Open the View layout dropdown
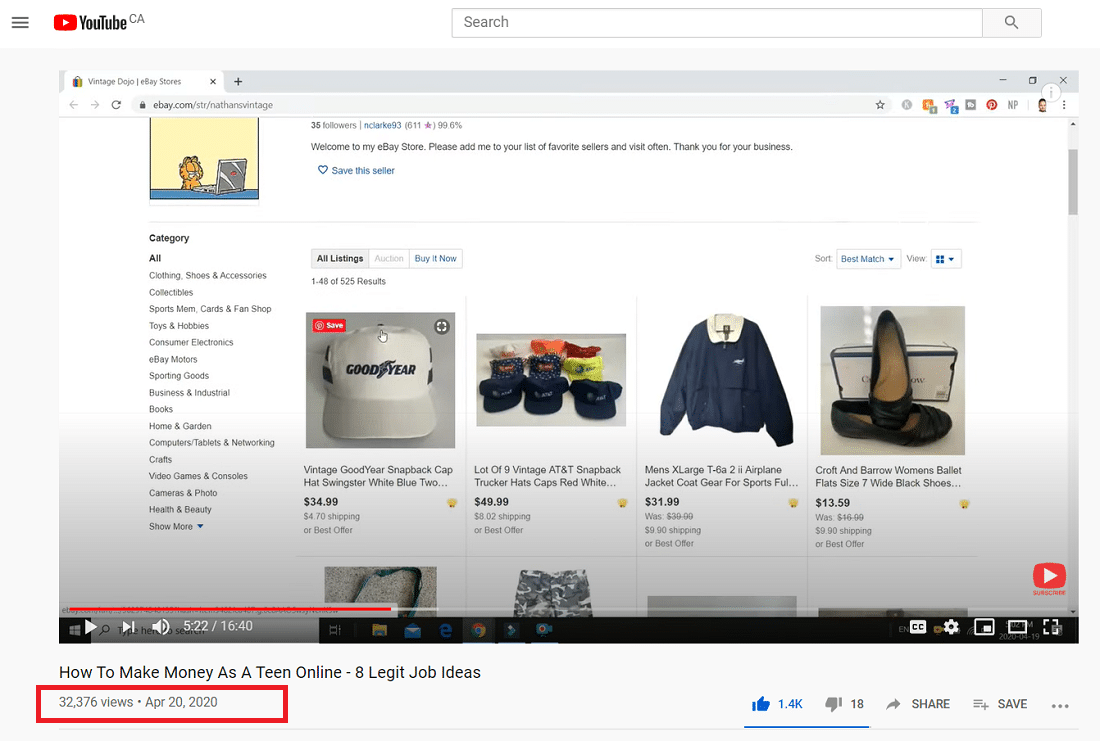The image size is (1100, 741). [x=945, y=259]
